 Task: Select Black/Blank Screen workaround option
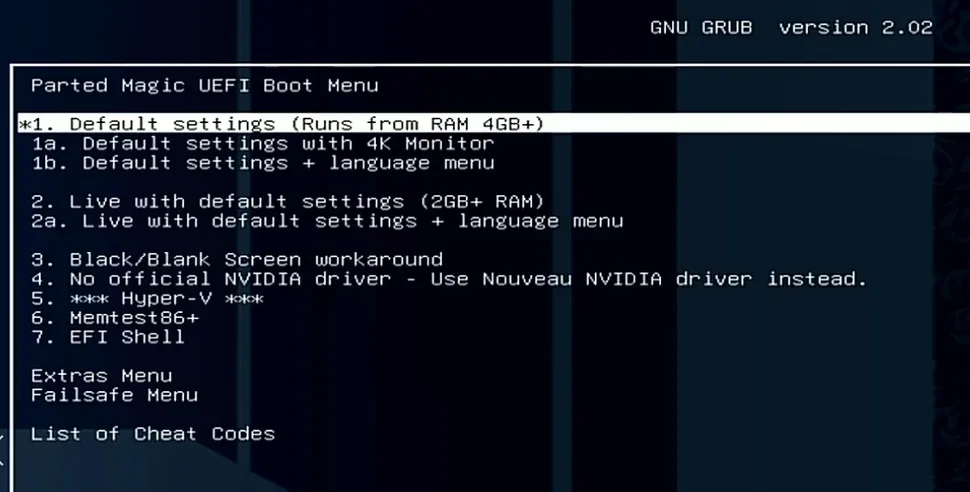[x=237, y=259]
